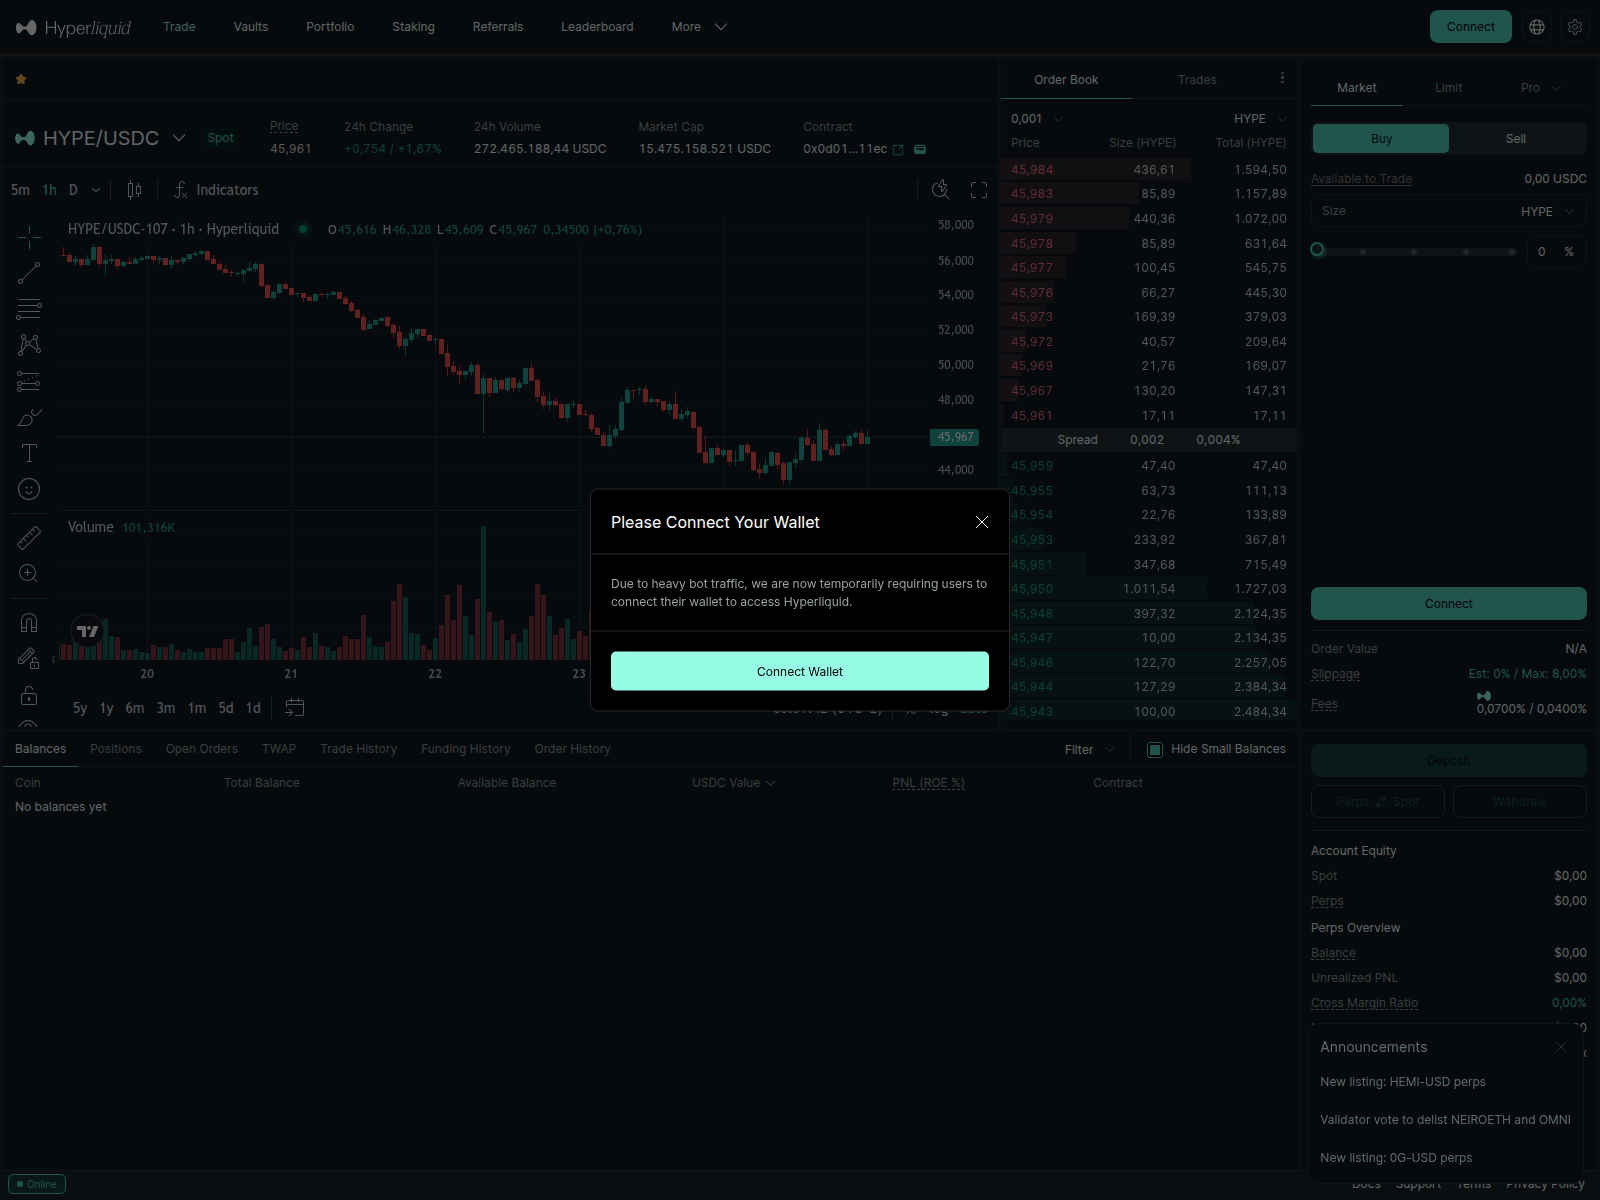This screenshot has height=1200, width=1600.
Task: Open the balances Filter dropdown
Action: [1089, 749]
